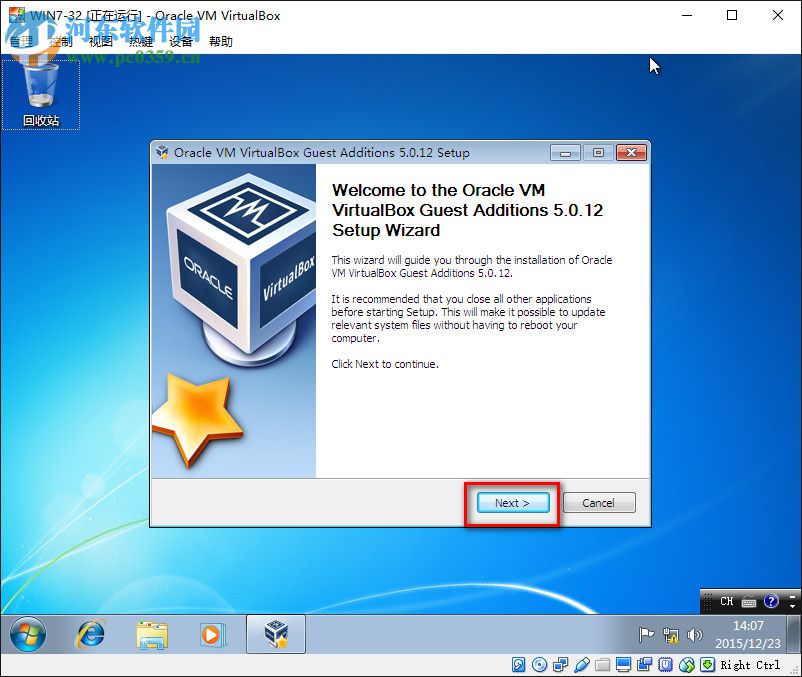Open the shared folders icon in the status bar
The height and width of the screenshot is (677, 802).
(x=601, y=664)
